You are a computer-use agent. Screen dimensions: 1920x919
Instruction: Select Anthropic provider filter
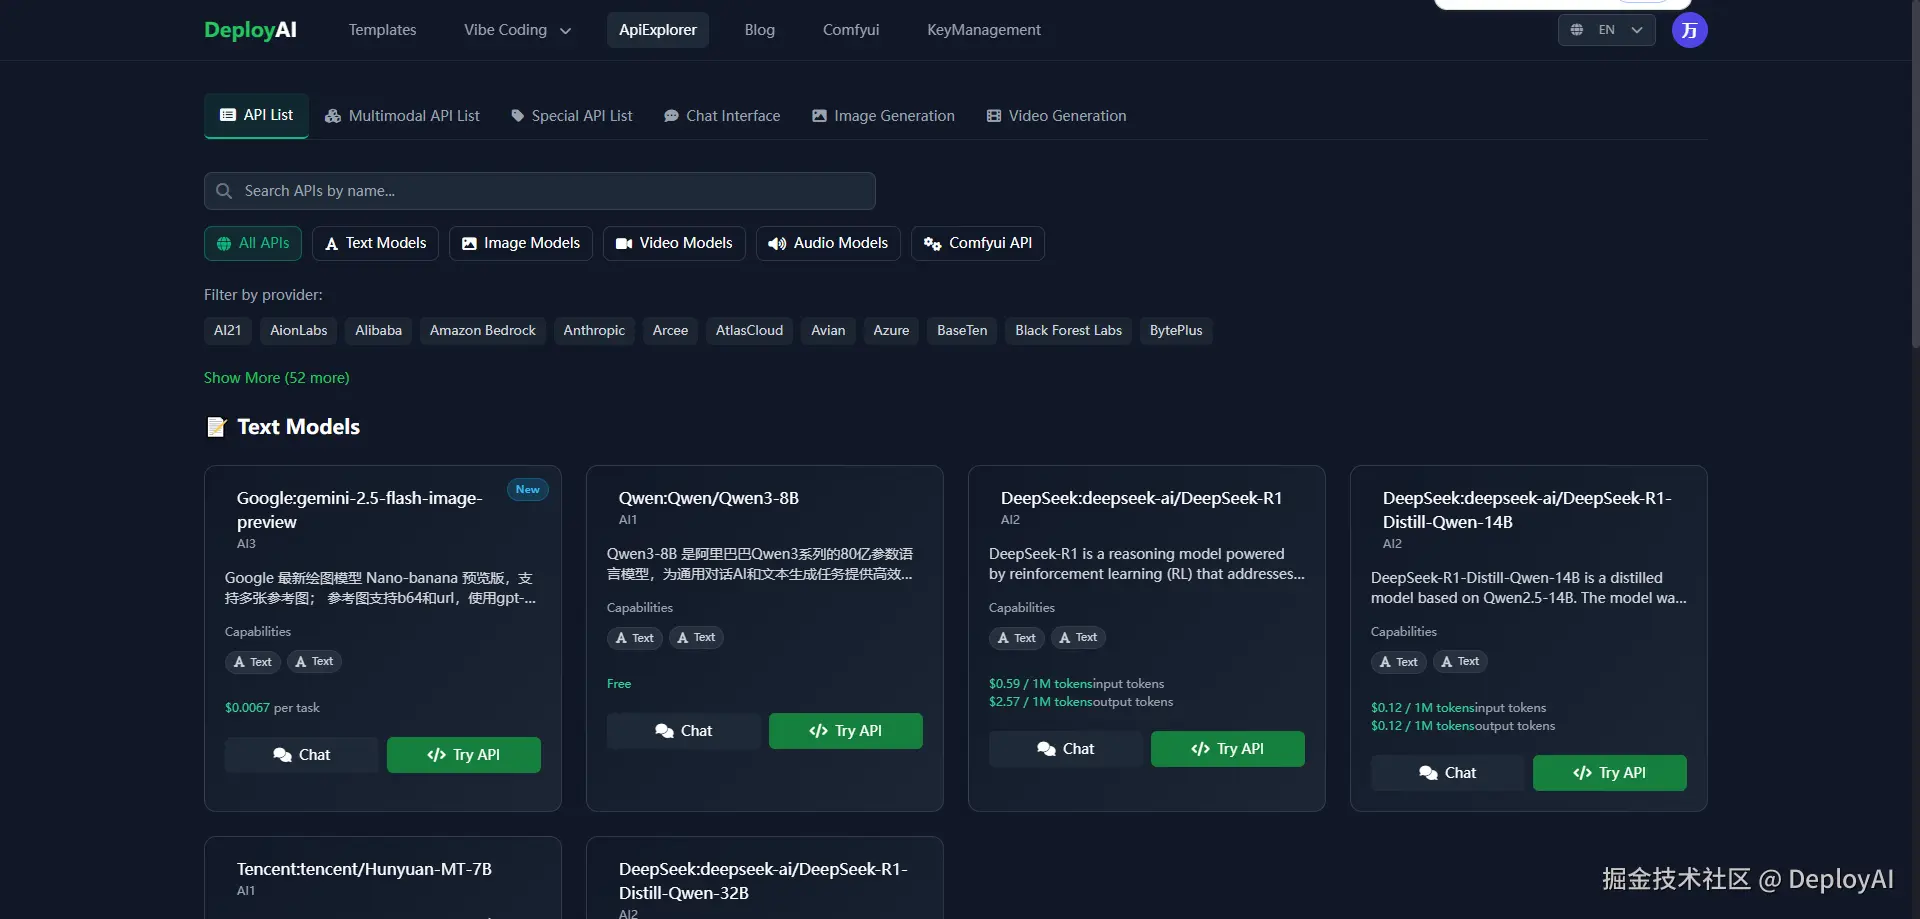tap(594, 331)
